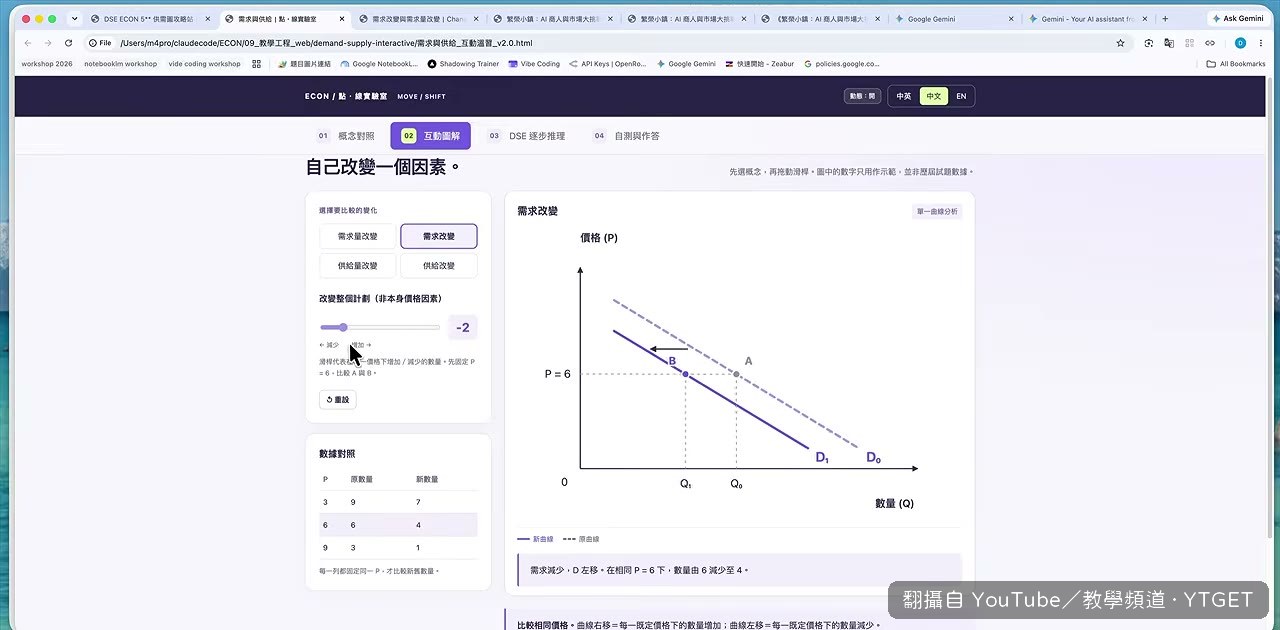Go back with the browser back arrow
The height and width of the screenshot is (630, 1280).
click(27, 43)
